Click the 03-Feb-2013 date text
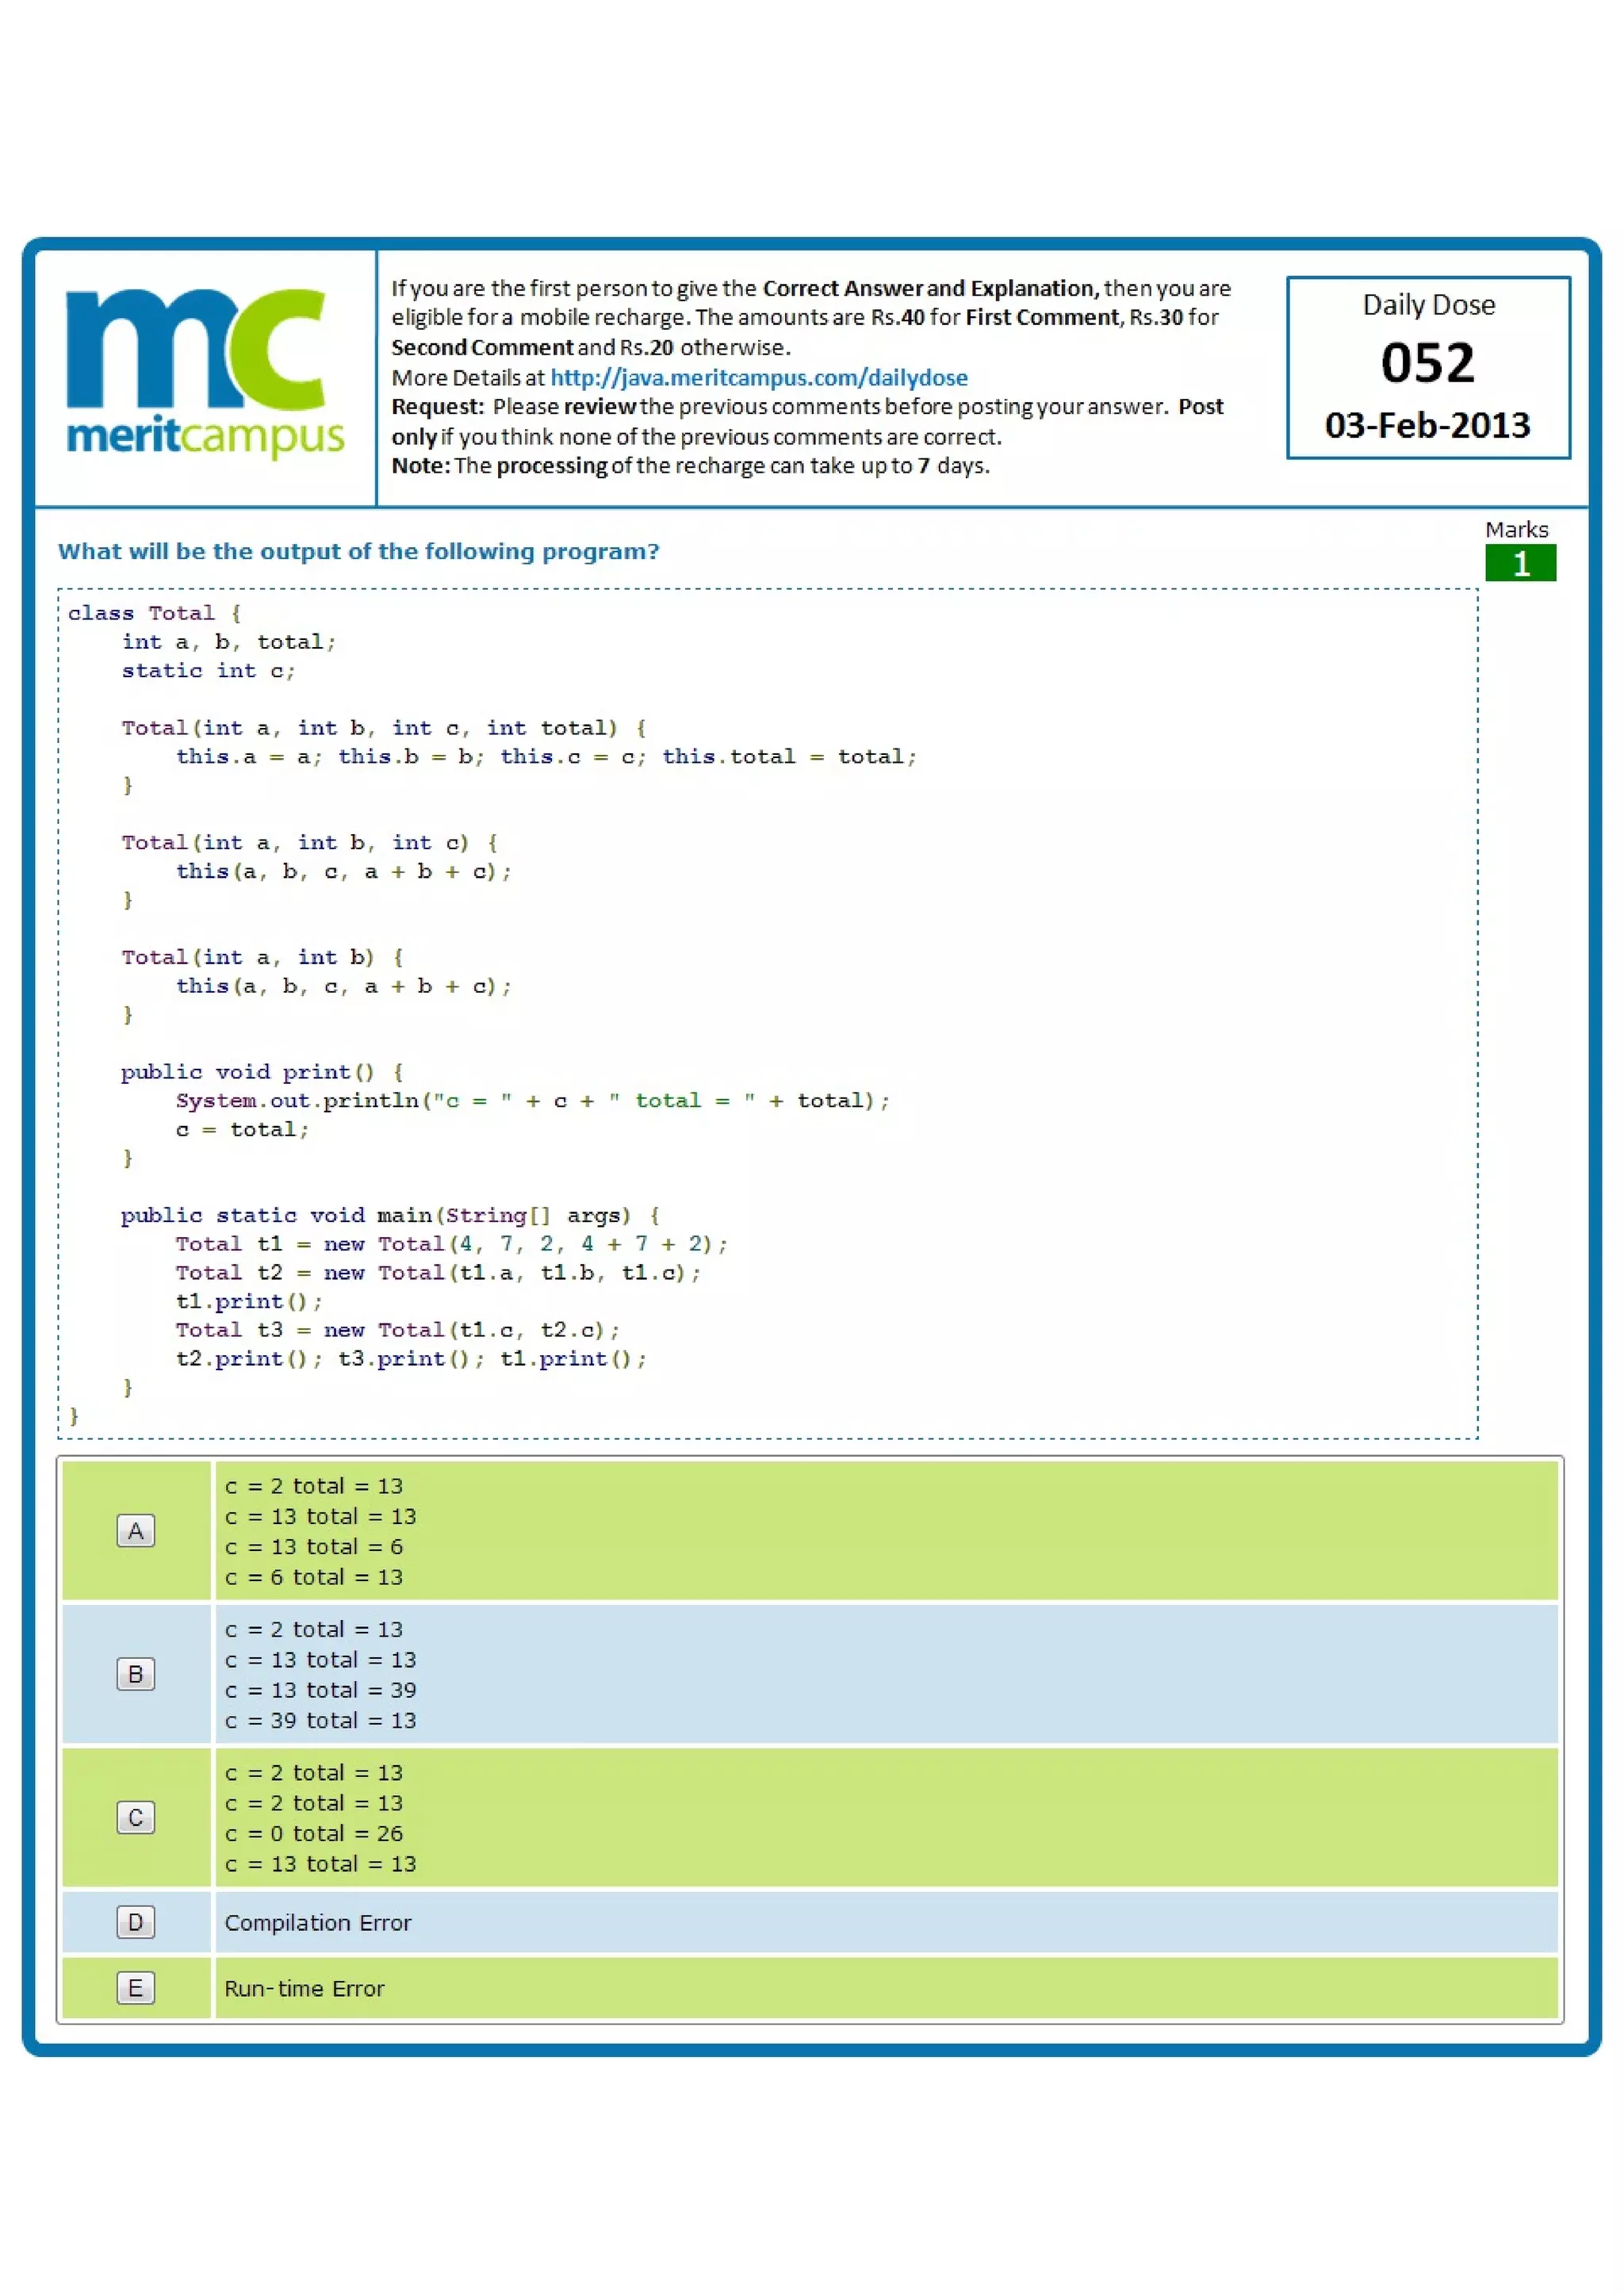Image resolution: width=1624 pixels, height=2294 pixels. tap(1427, 425)
